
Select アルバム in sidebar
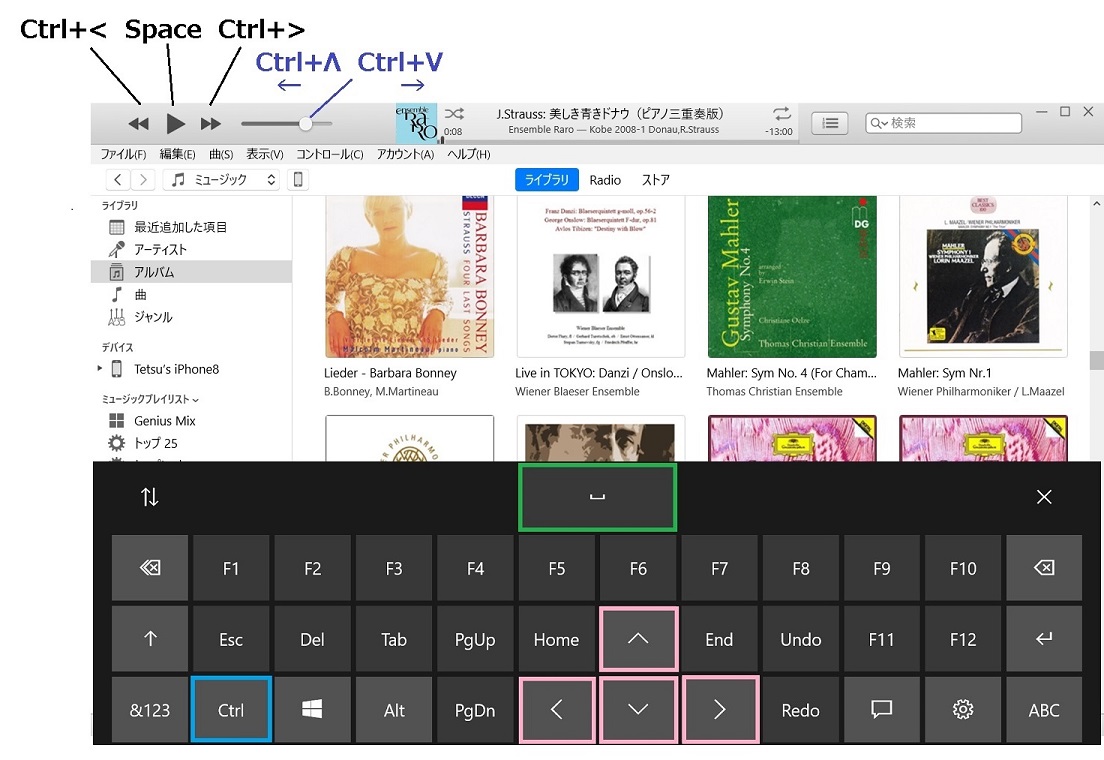pyautogui.click(x=192, y=273)
